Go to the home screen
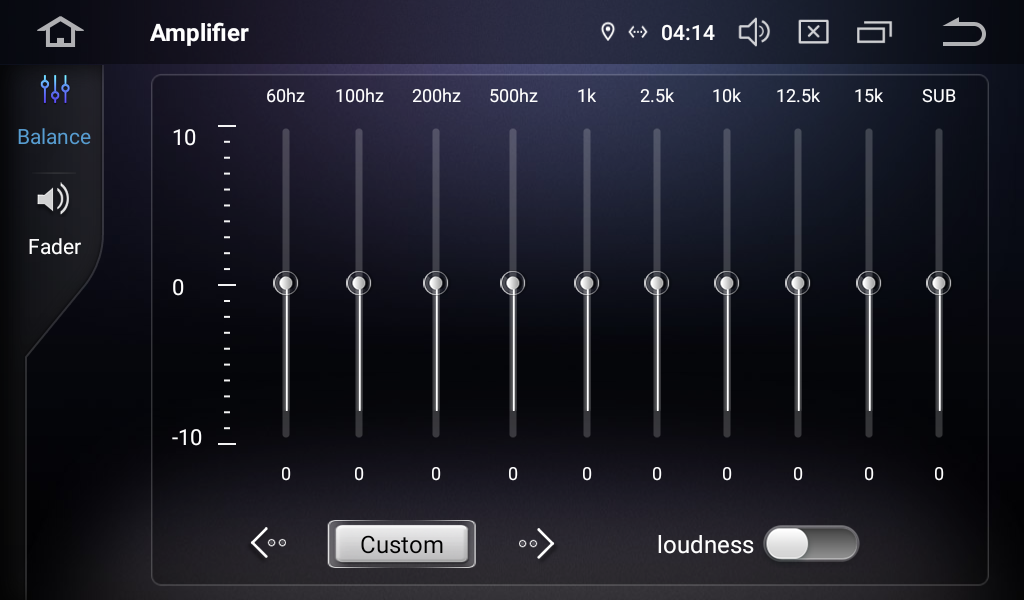This screenshot has height=600, width=1024. [x=60, y=32]
